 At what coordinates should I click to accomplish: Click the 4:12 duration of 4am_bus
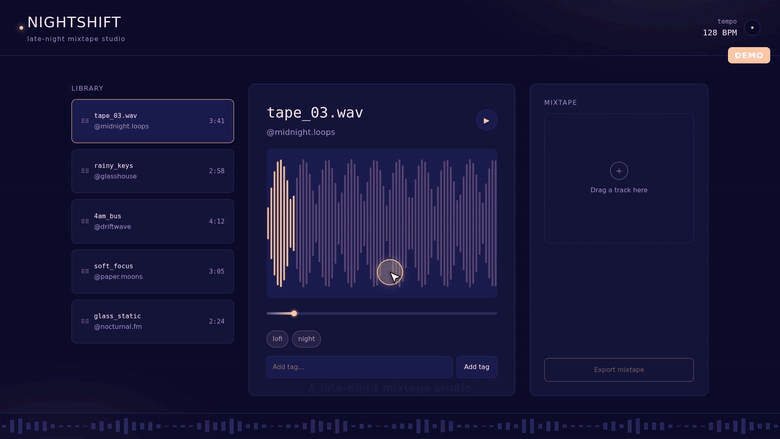point(216,221)
